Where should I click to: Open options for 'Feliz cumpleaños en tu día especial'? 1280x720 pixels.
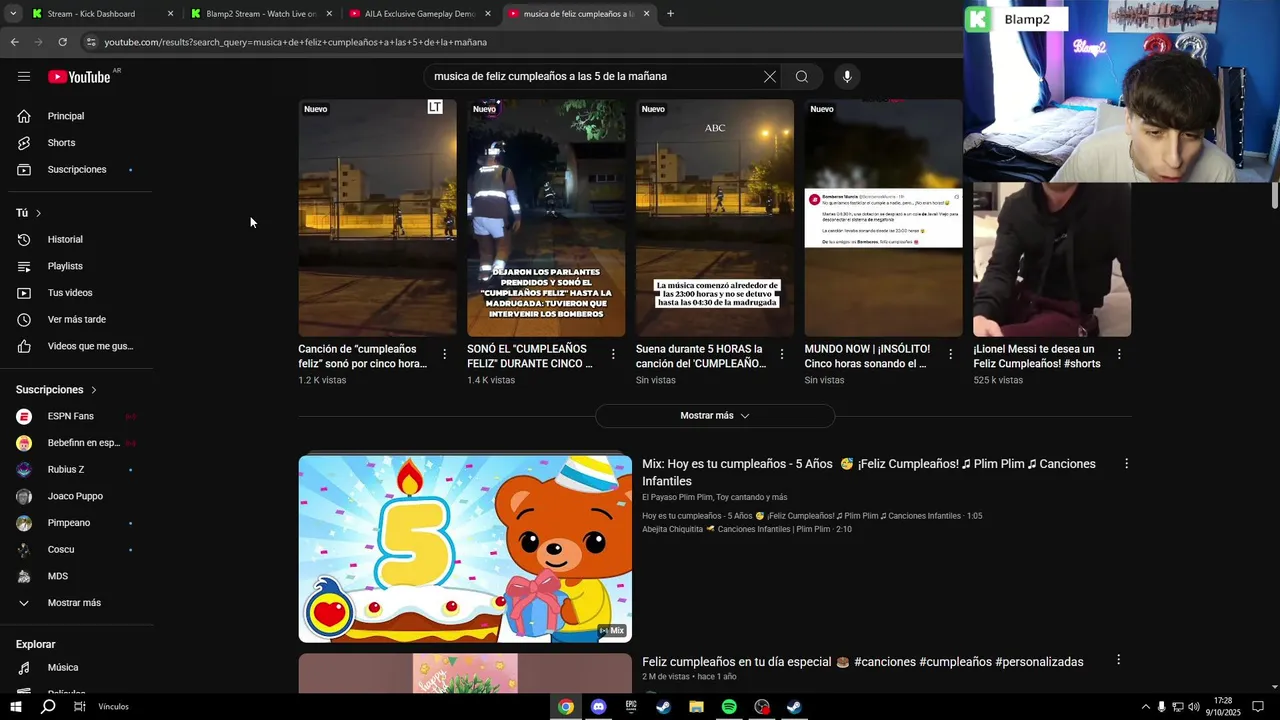click(x=1118, y=660)
